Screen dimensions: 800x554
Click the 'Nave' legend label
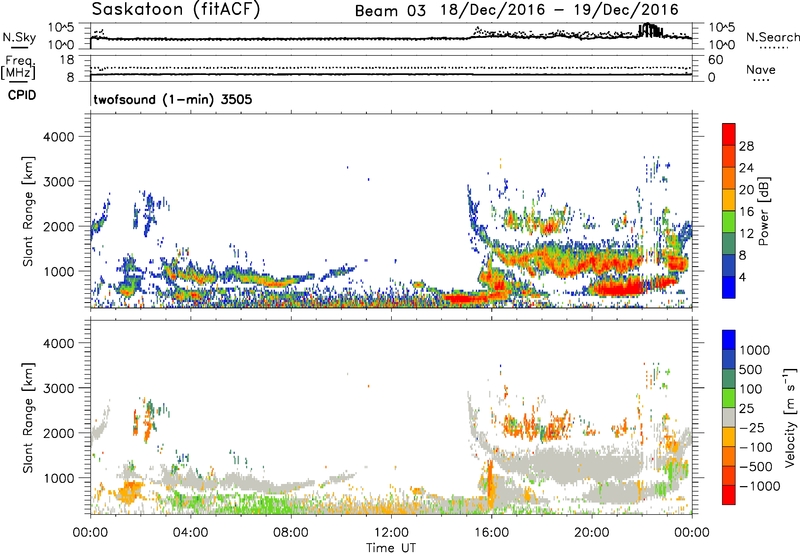[760, 70]
